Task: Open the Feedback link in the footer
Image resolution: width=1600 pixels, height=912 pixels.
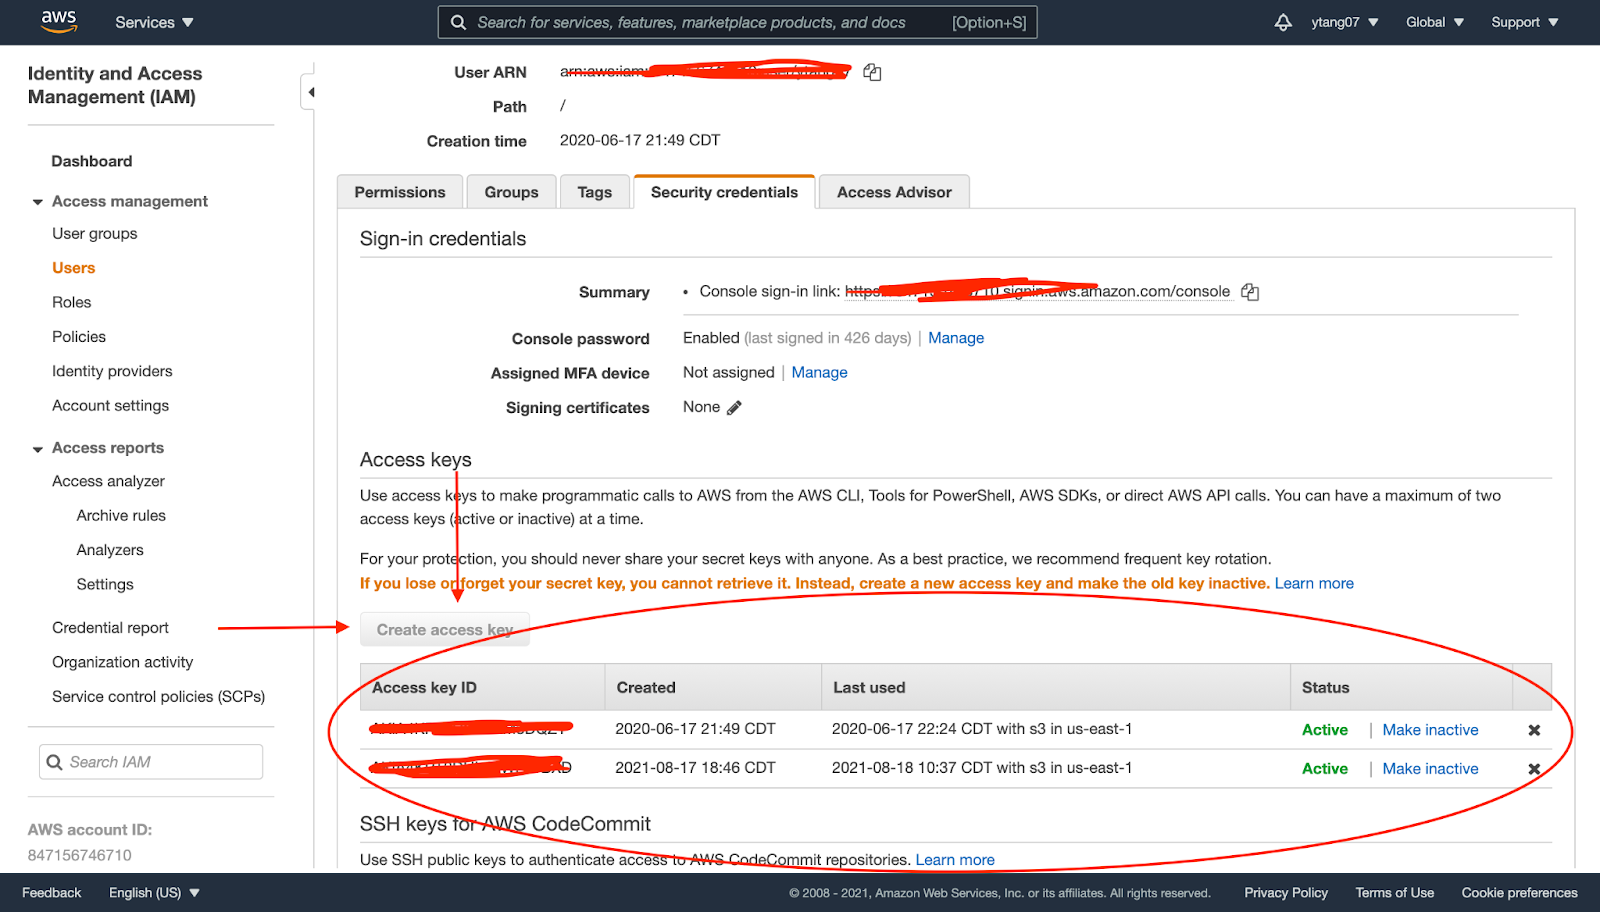Action: point(52,893)
